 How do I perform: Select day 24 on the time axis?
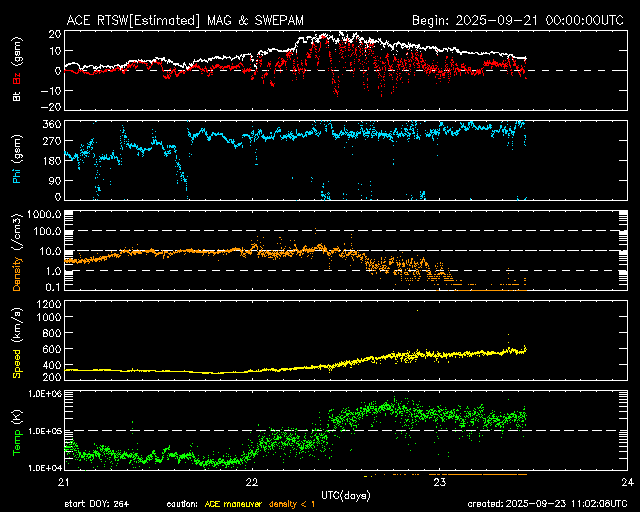click(x=626, y=481)
